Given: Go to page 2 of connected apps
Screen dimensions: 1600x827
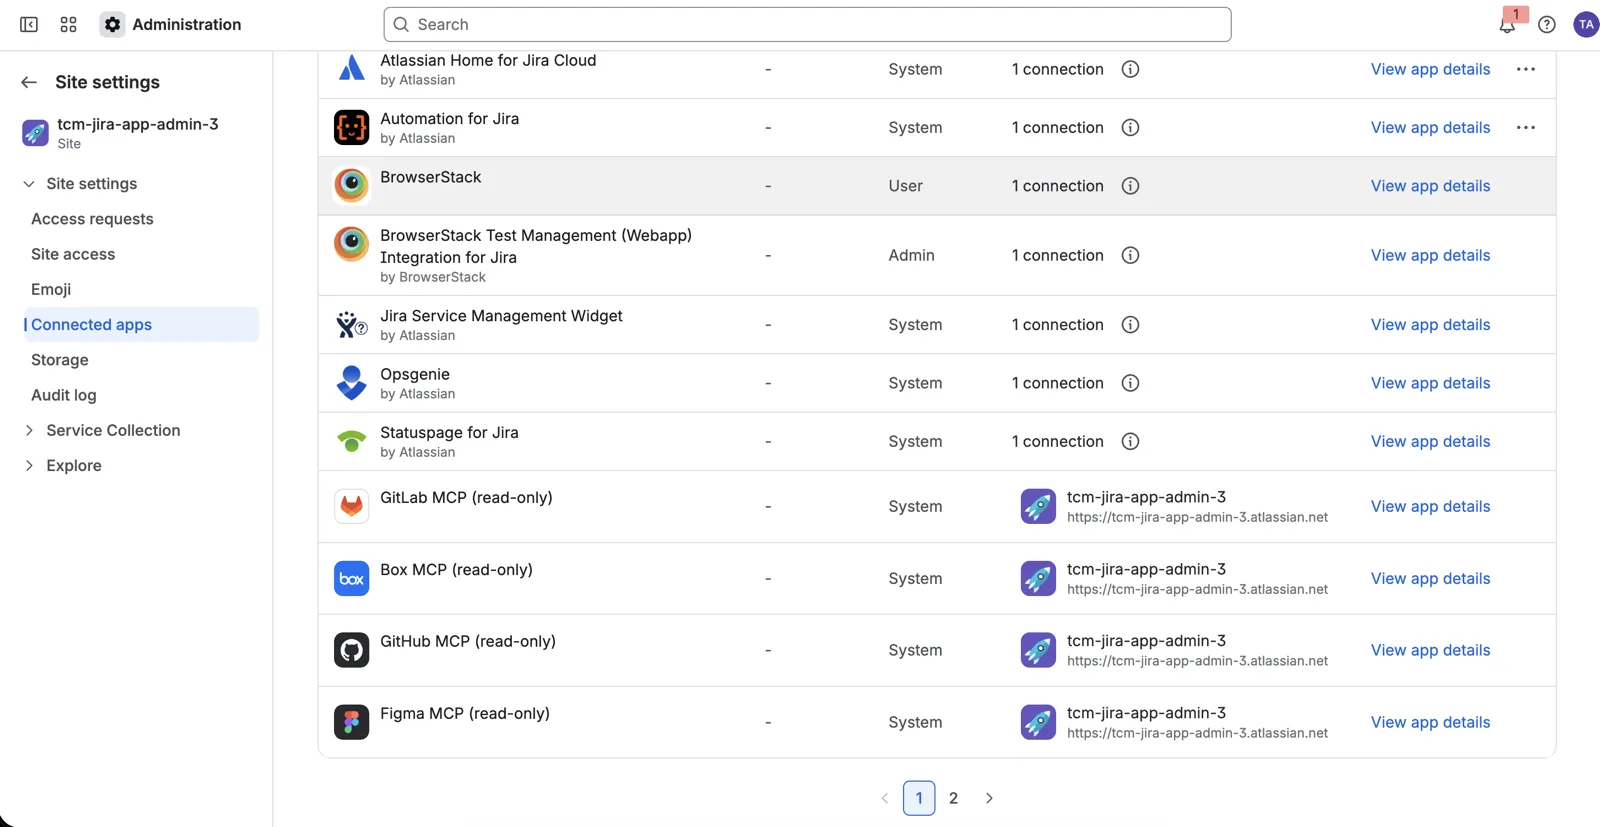Looking at the screenshot, I should [953, 798].
